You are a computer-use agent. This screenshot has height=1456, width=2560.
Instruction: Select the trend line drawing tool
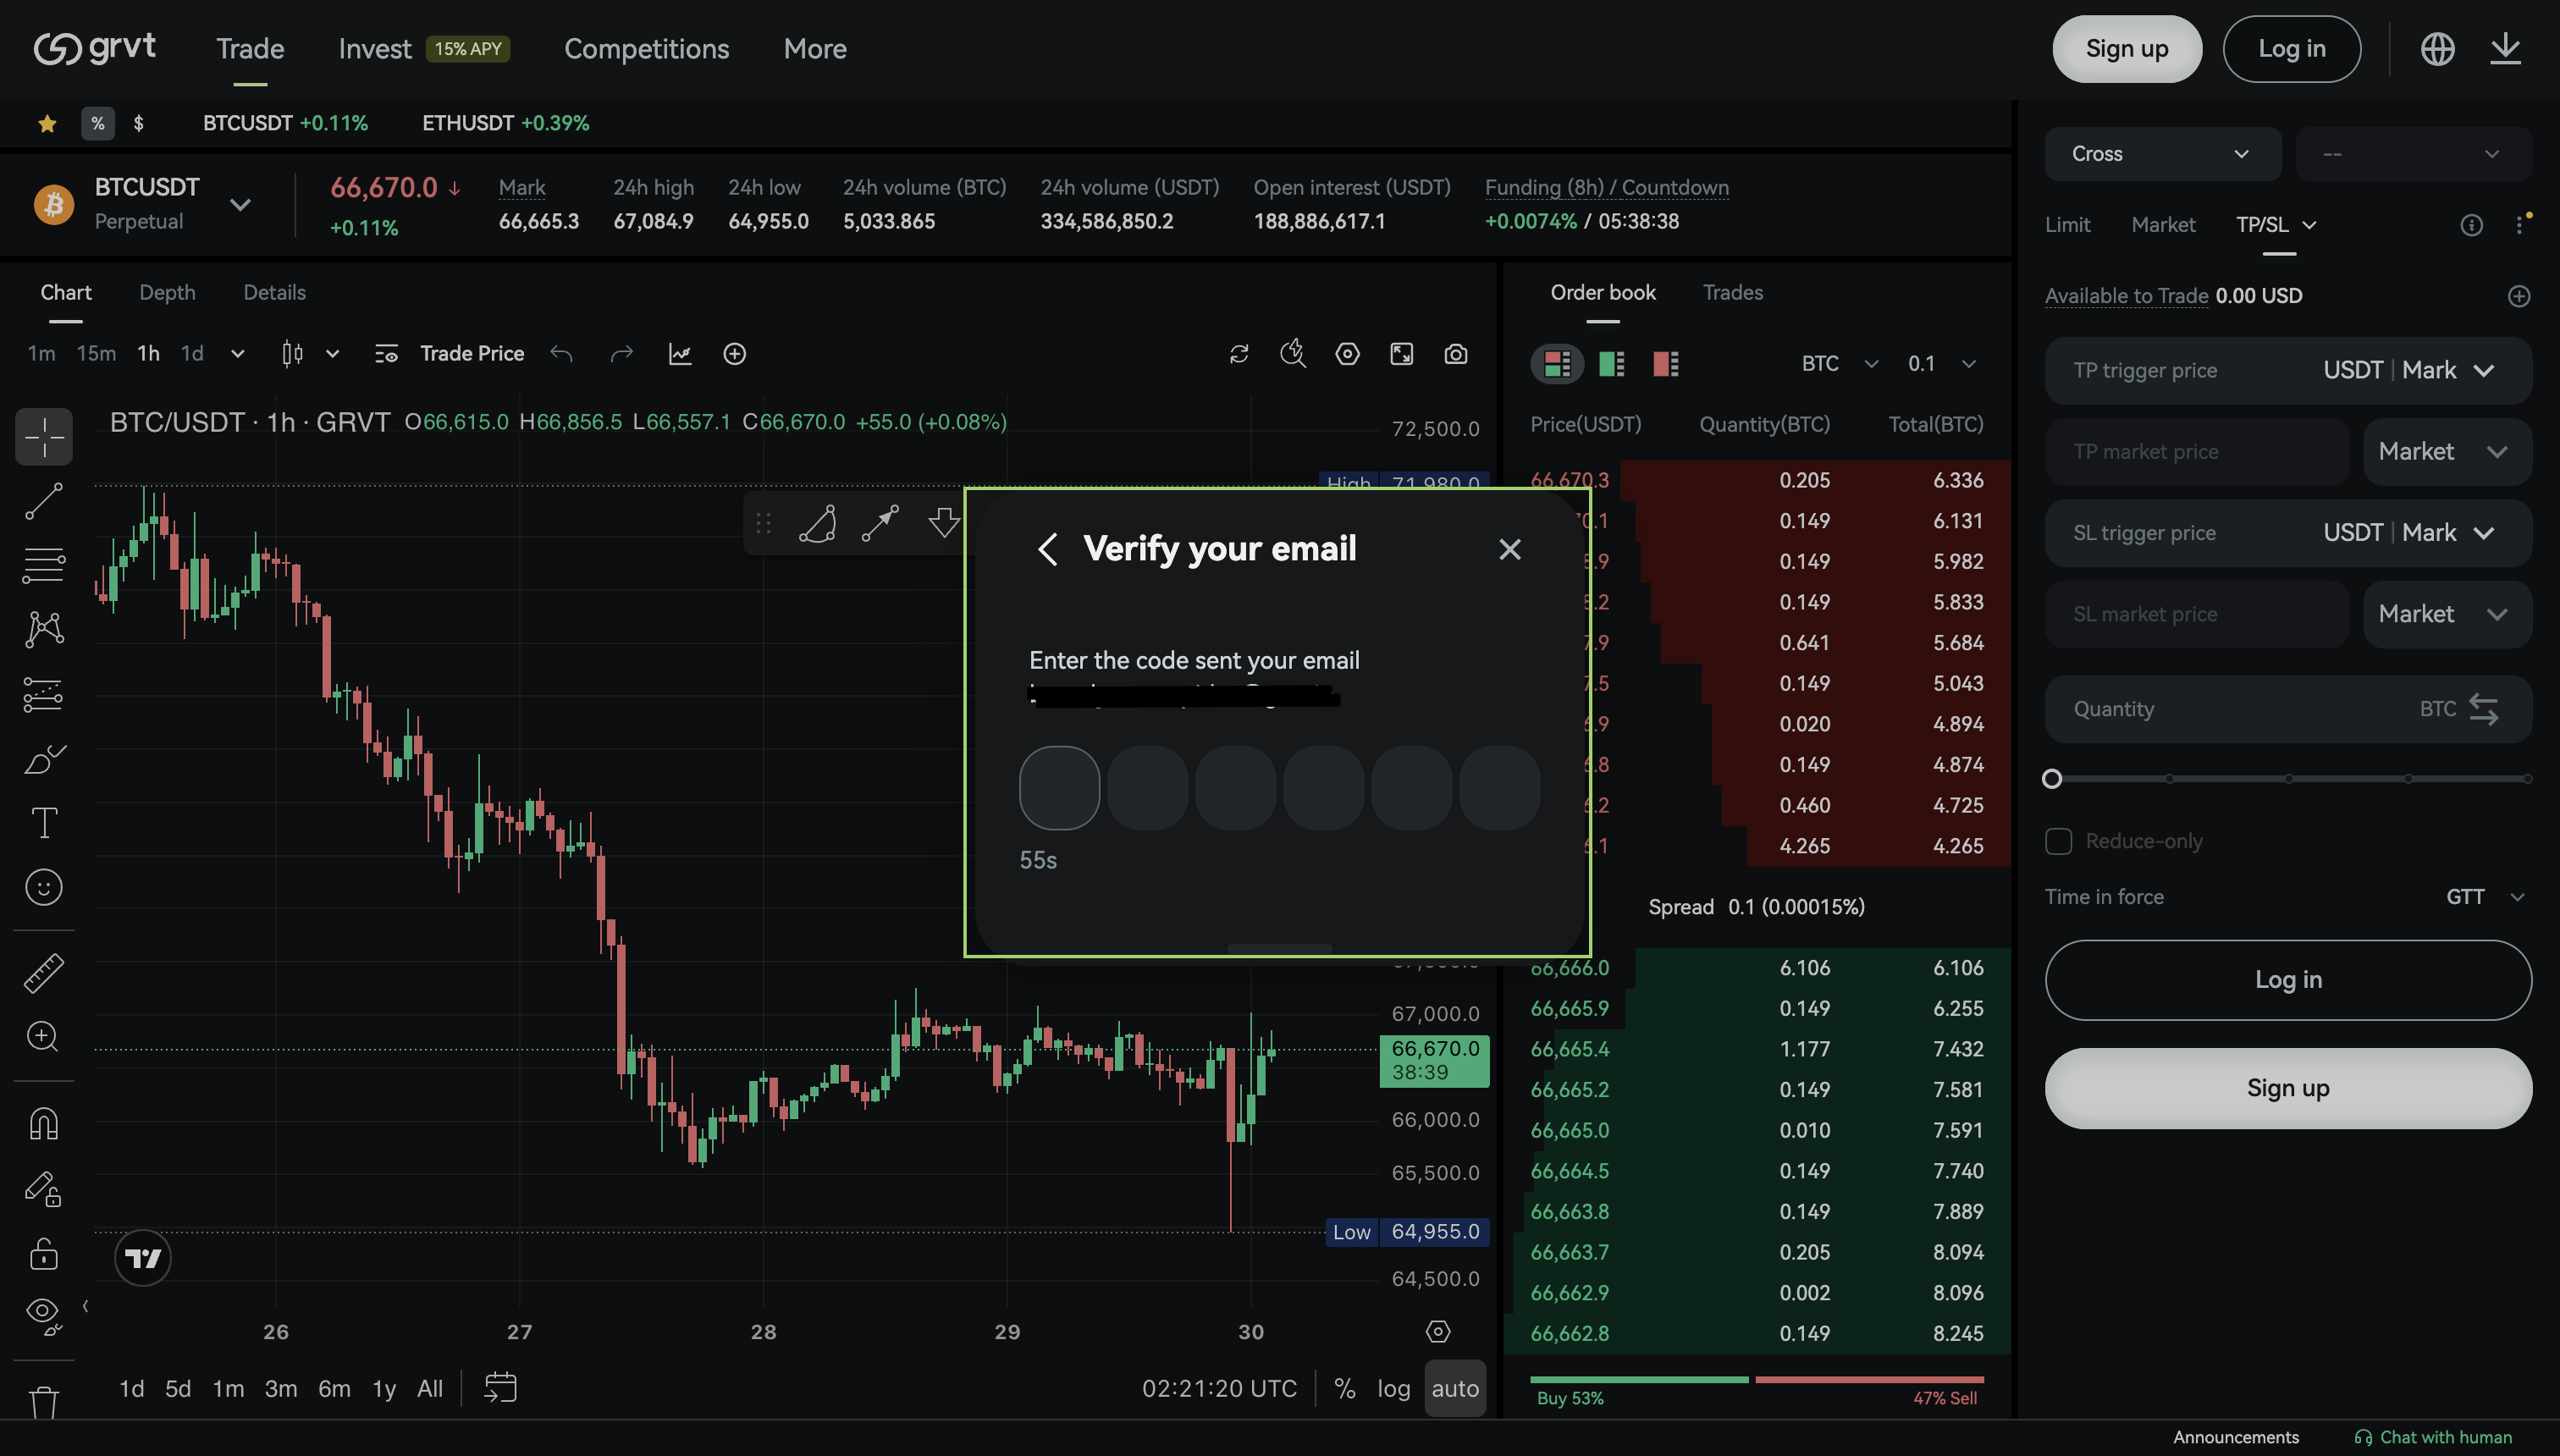pyautogui.click(x=44, y=501)
